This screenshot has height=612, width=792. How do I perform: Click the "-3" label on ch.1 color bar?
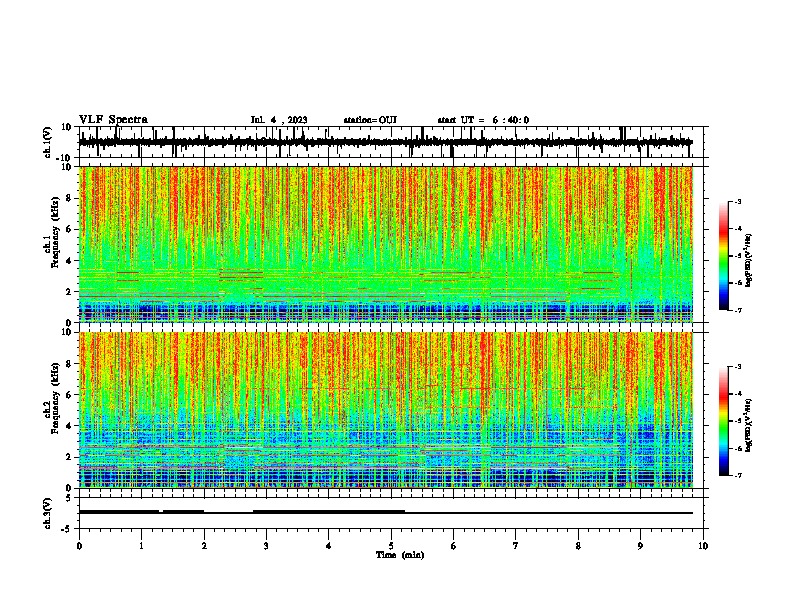click(737, 201)
